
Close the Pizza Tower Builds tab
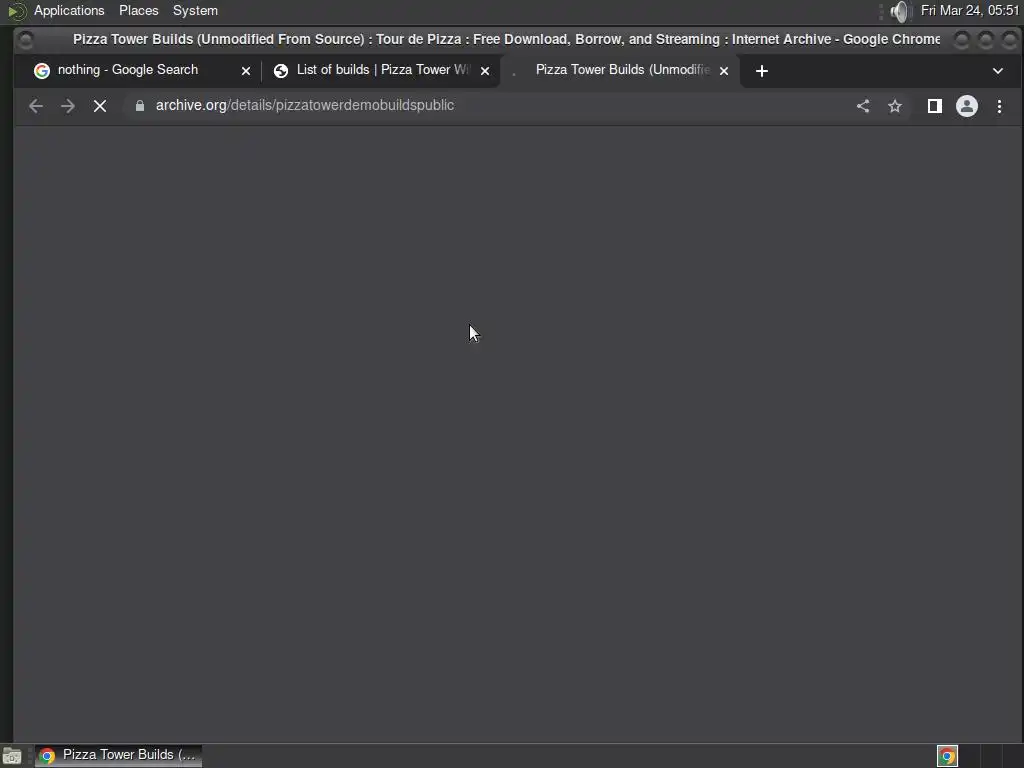click(x=724, y=71)
